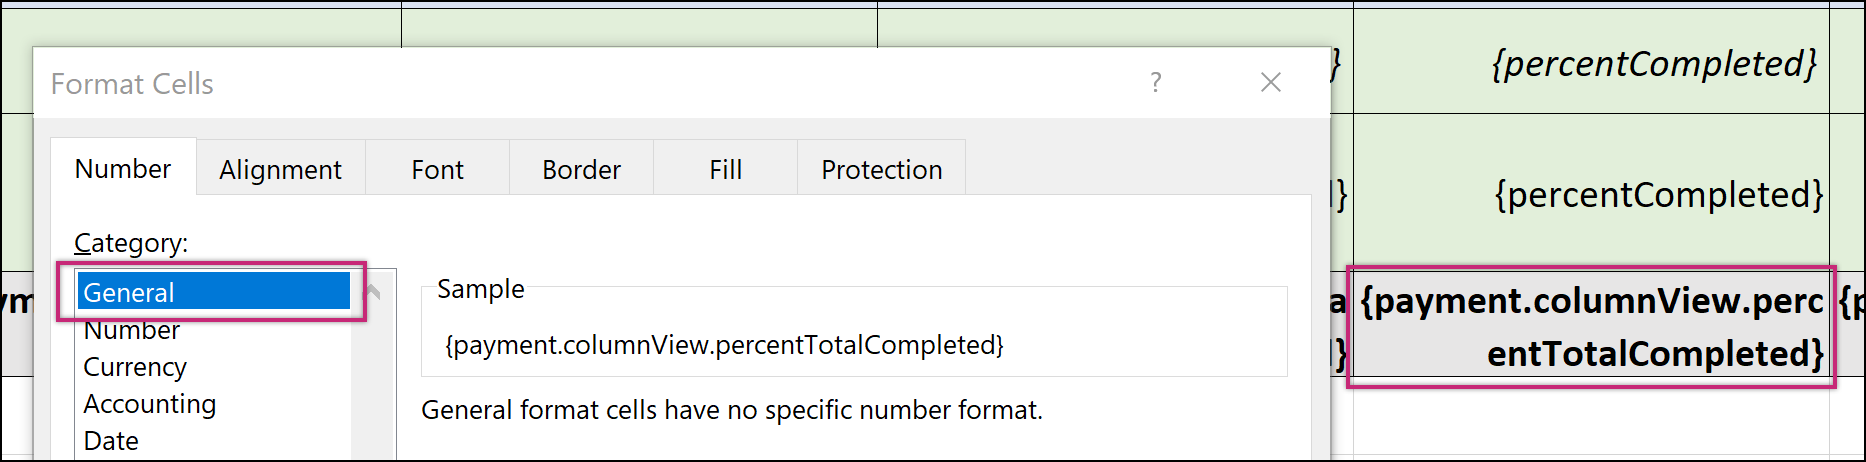Open the Alignment tab
1866x462 pixels.
point(280,170)
